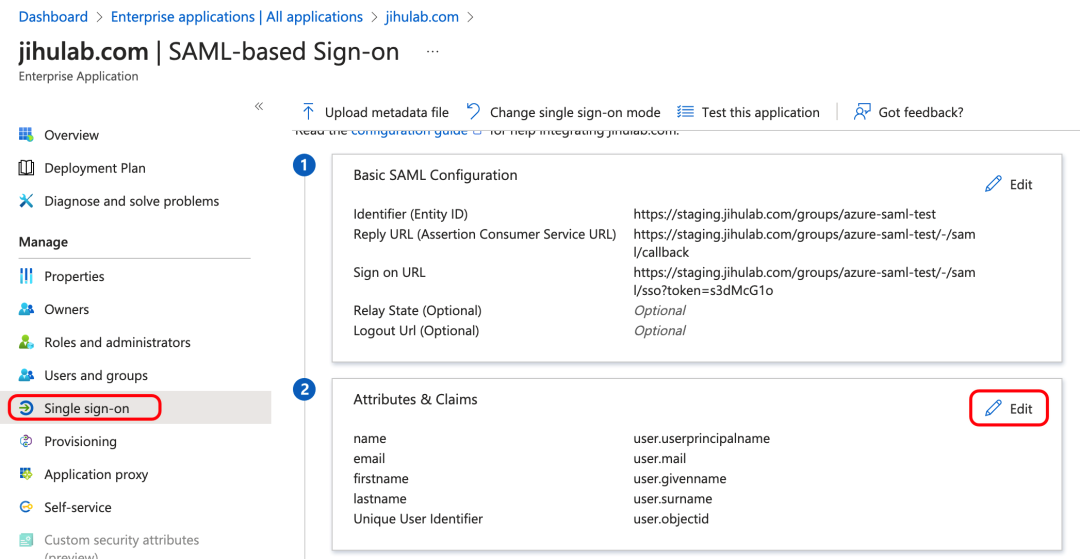Open Custom security attributes item
The image size is (1080, 559).
[x=122, y=540]
